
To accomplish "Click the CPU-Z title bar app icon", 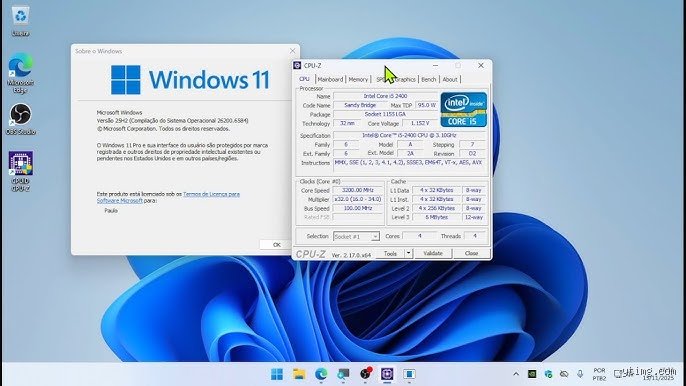I will coord(298,65).
